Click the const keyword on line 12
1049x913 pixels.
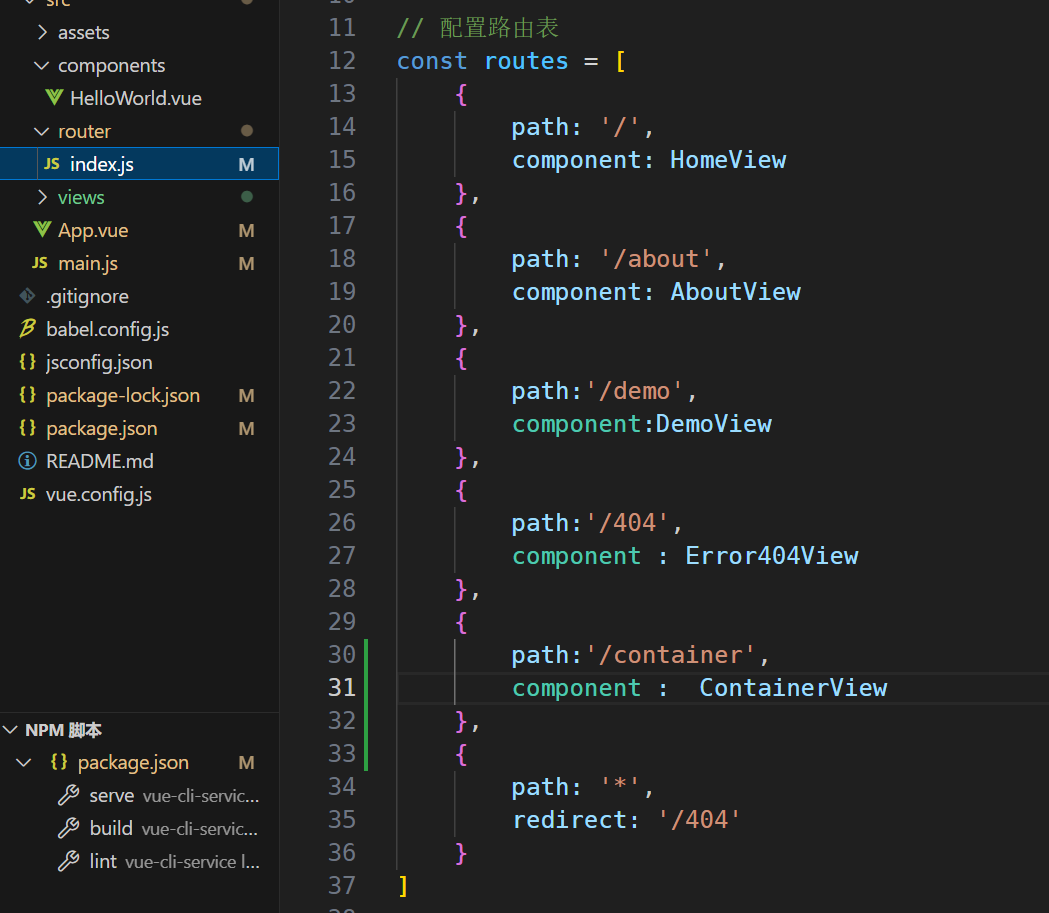click(432, 62)
